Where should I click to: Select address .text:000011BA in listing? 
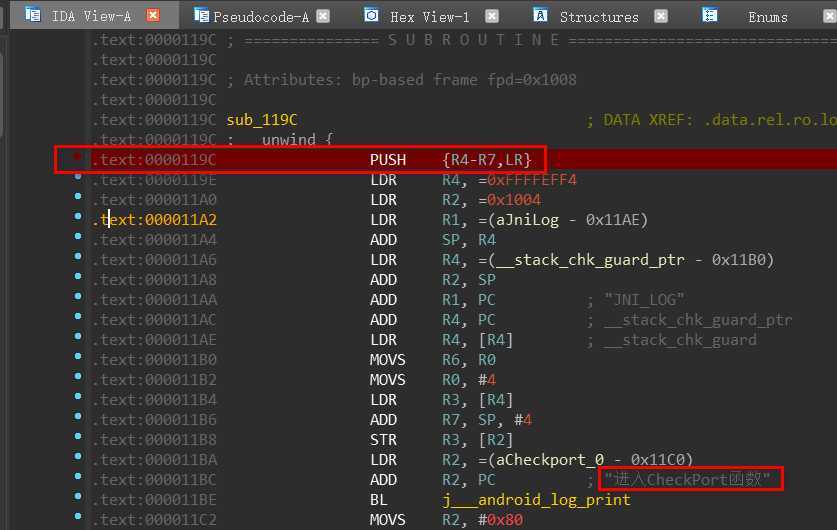(x=154, y=460)
